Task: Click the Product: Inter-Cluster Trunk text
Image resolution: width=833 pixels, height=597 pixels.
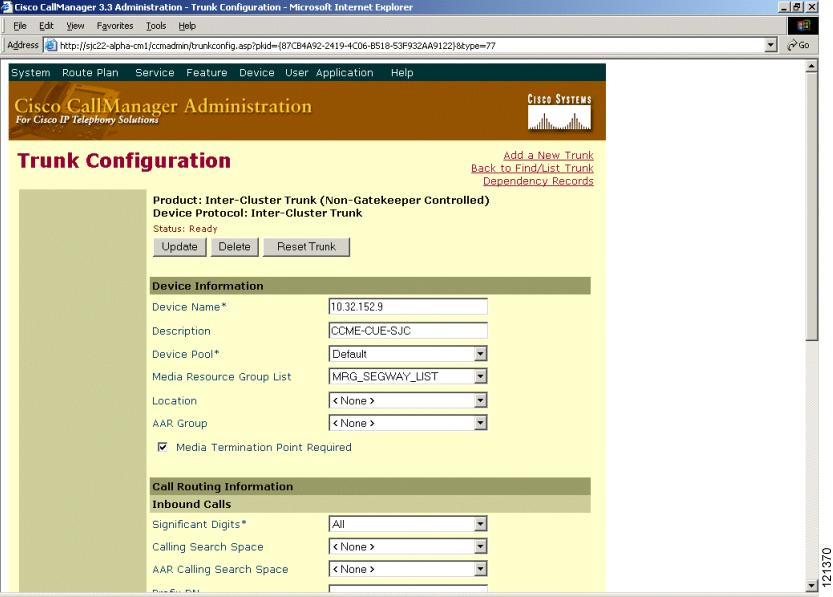Action: click(x=321, y=200)
